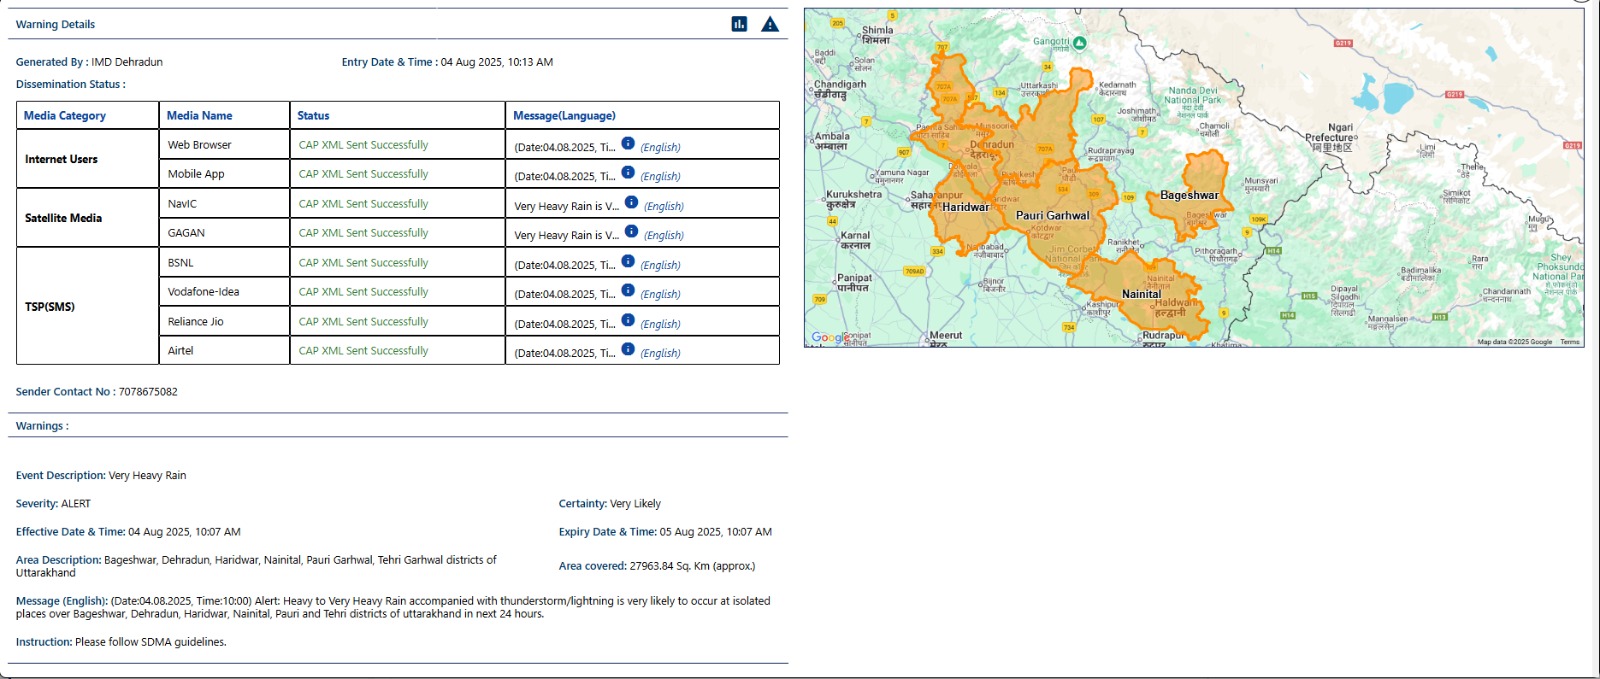Image resolution: width=1600 pixels, height=679 pixels.
Task: Click the Bageshwar district region on map
Action: click(x=1192, y=195)
